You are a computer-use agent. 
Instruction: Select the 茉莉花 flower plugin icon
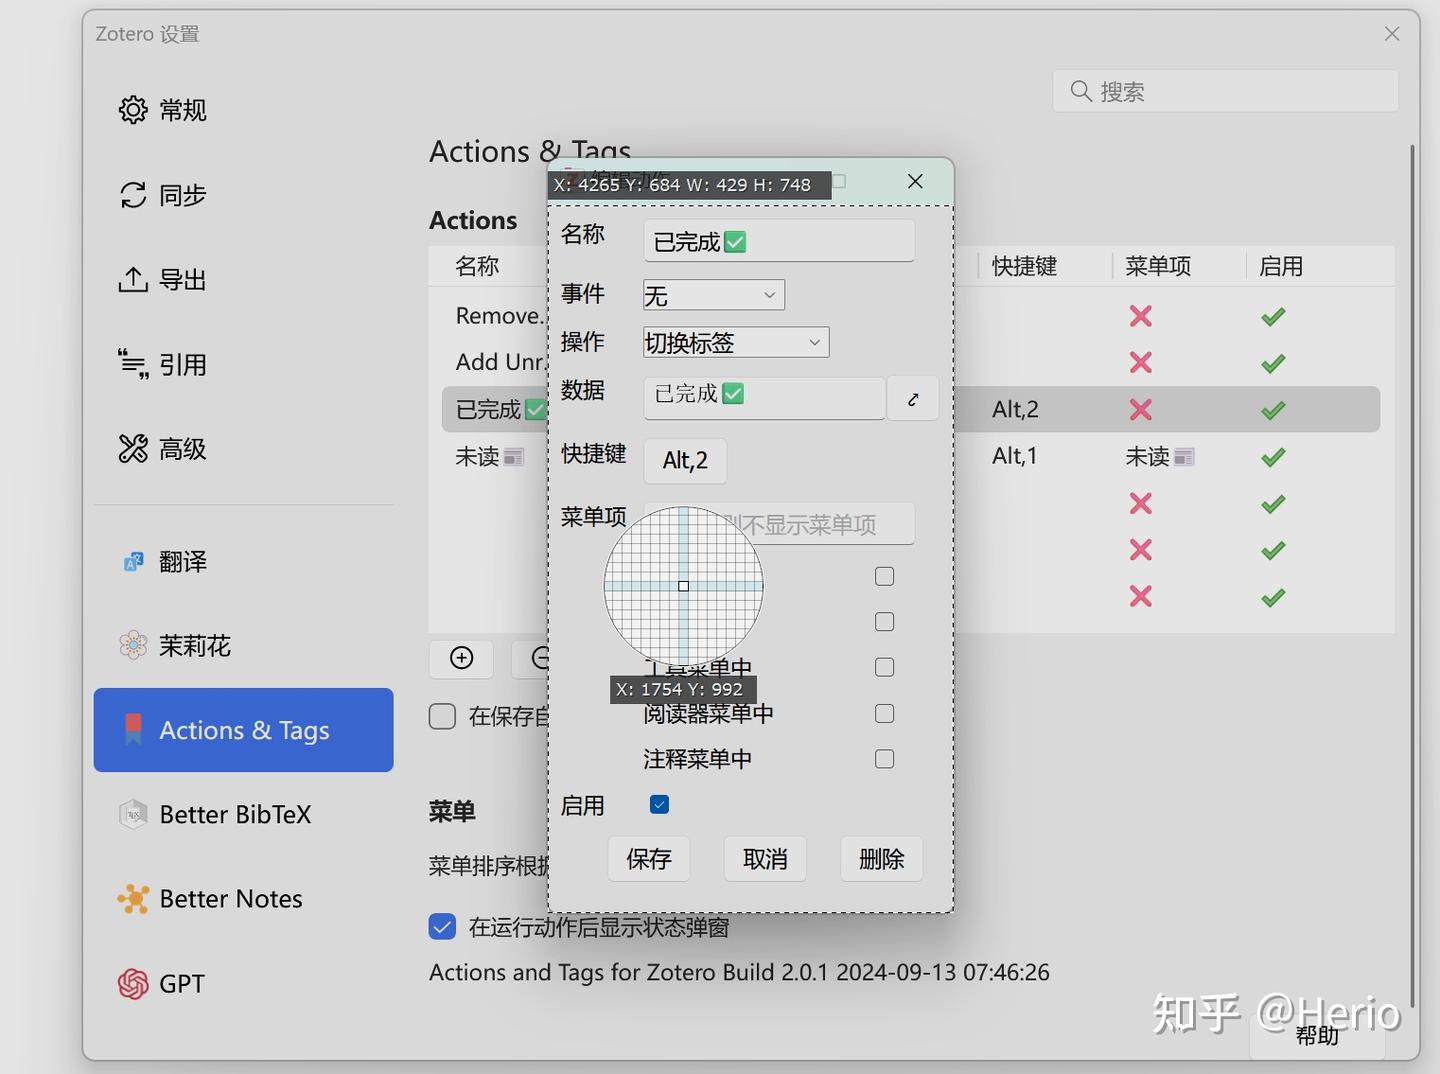[133, 645]
